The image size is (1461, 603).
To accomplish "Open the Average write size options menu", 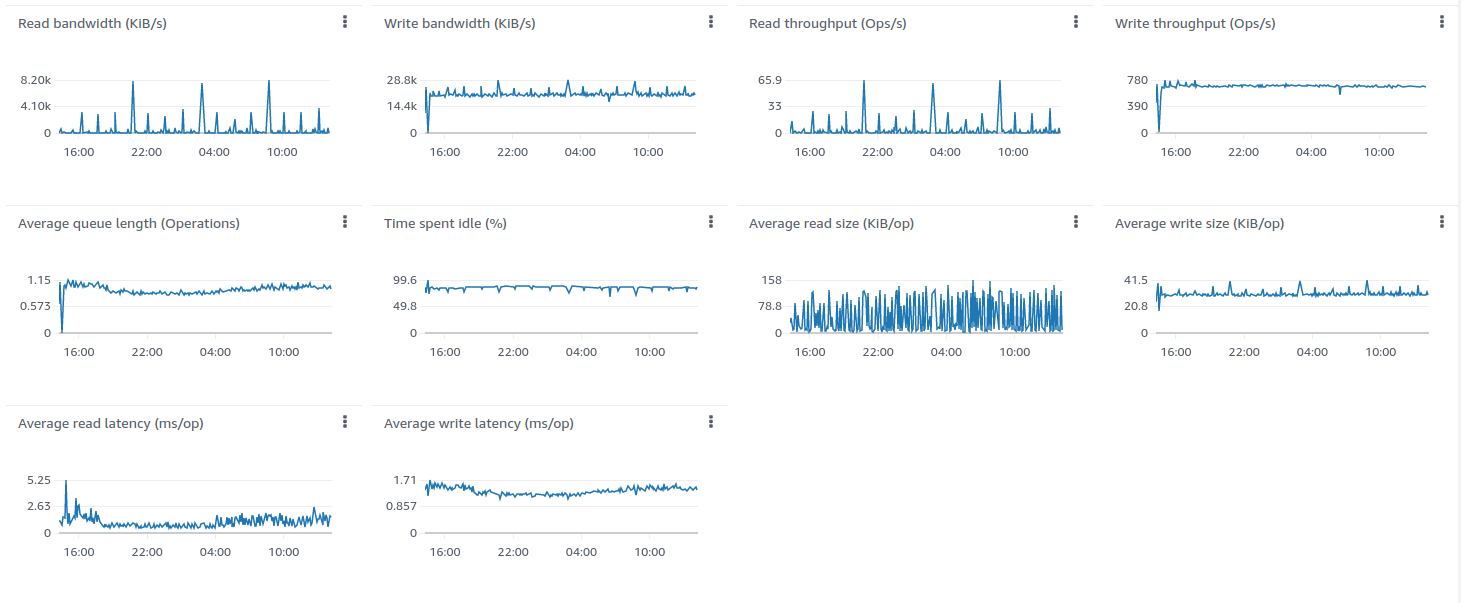I will tap(1442, 222).
